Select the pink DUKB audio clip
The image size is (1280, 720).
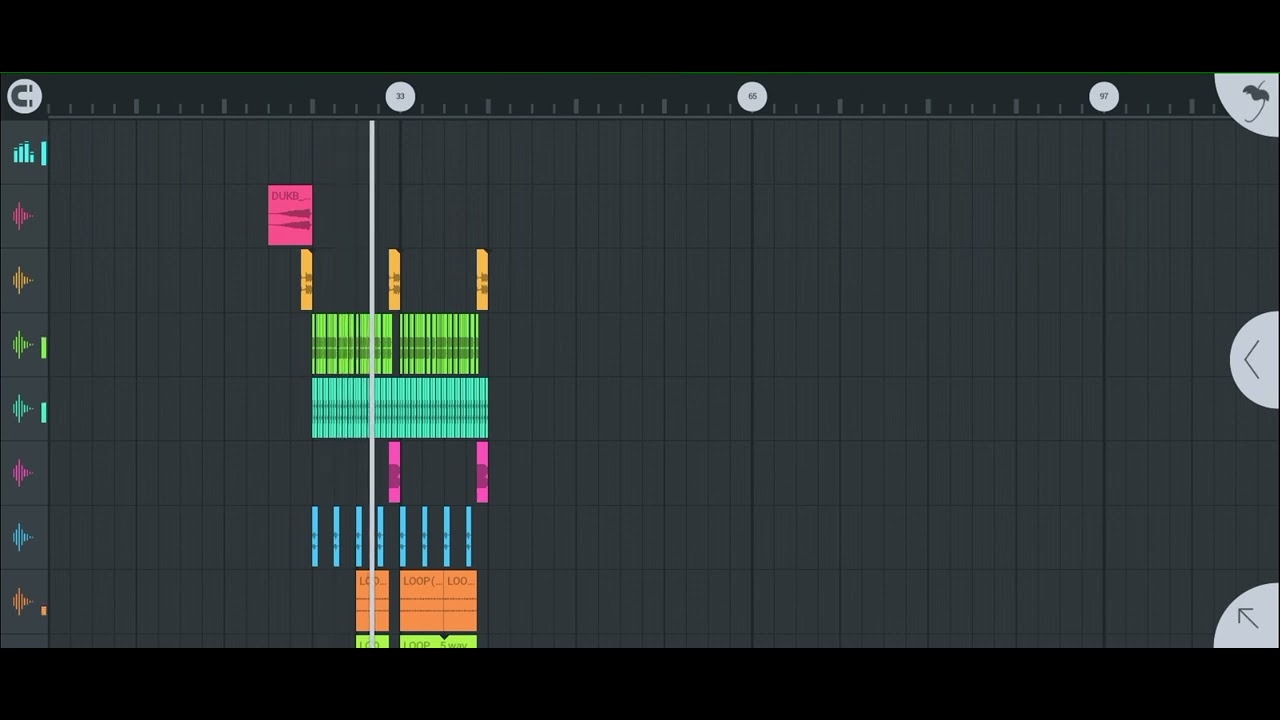[290, 215]
